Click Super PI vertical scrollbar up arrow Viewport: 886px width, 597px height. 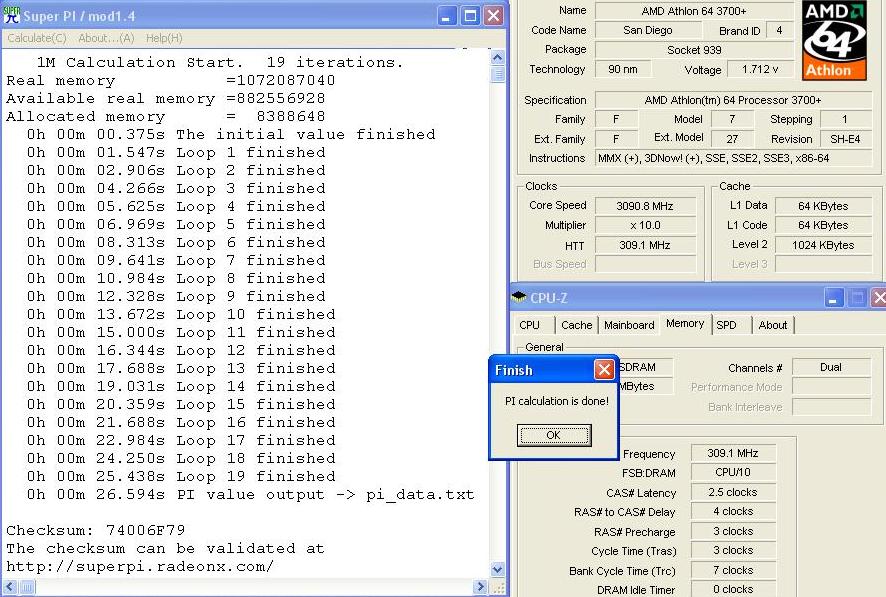coord(498,57)
